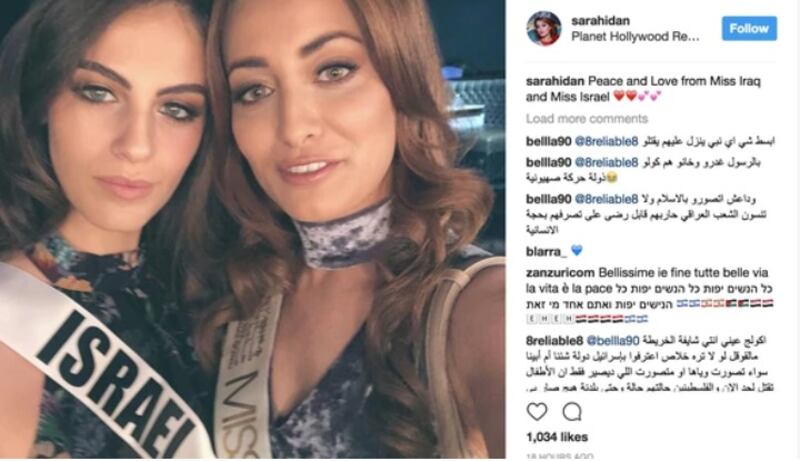
Task: View the 1,034 likes list
Action: pos(557,437)
